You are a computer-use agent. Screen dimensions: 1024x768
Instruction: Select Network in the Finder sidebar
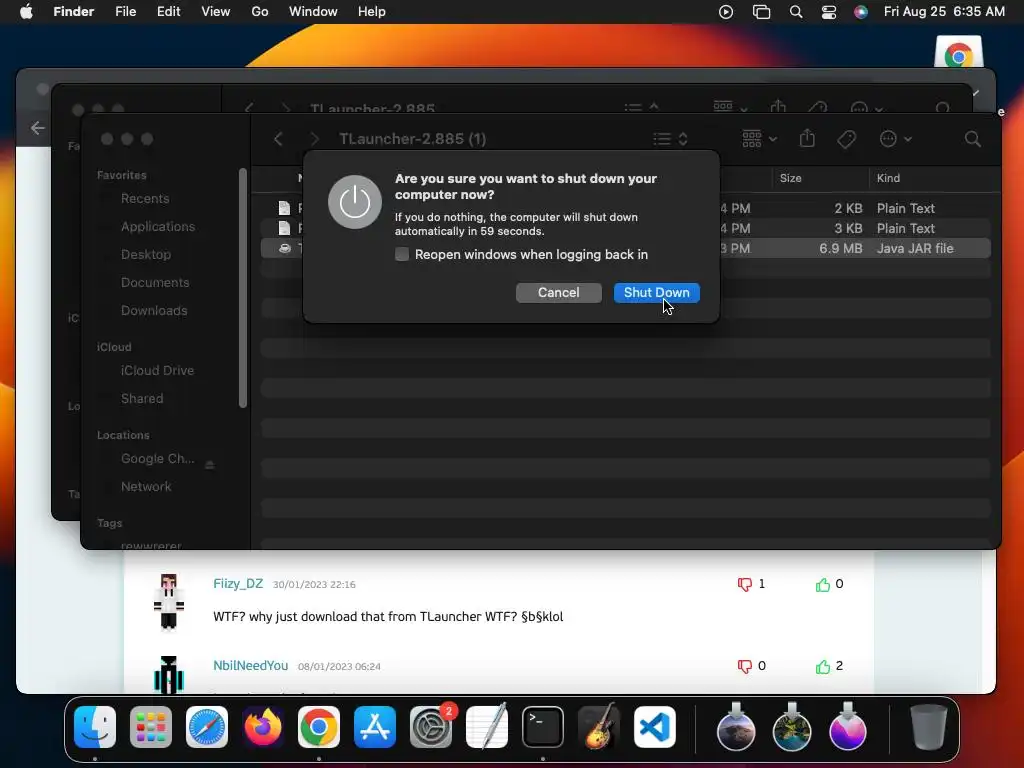[x=146, y=487]
